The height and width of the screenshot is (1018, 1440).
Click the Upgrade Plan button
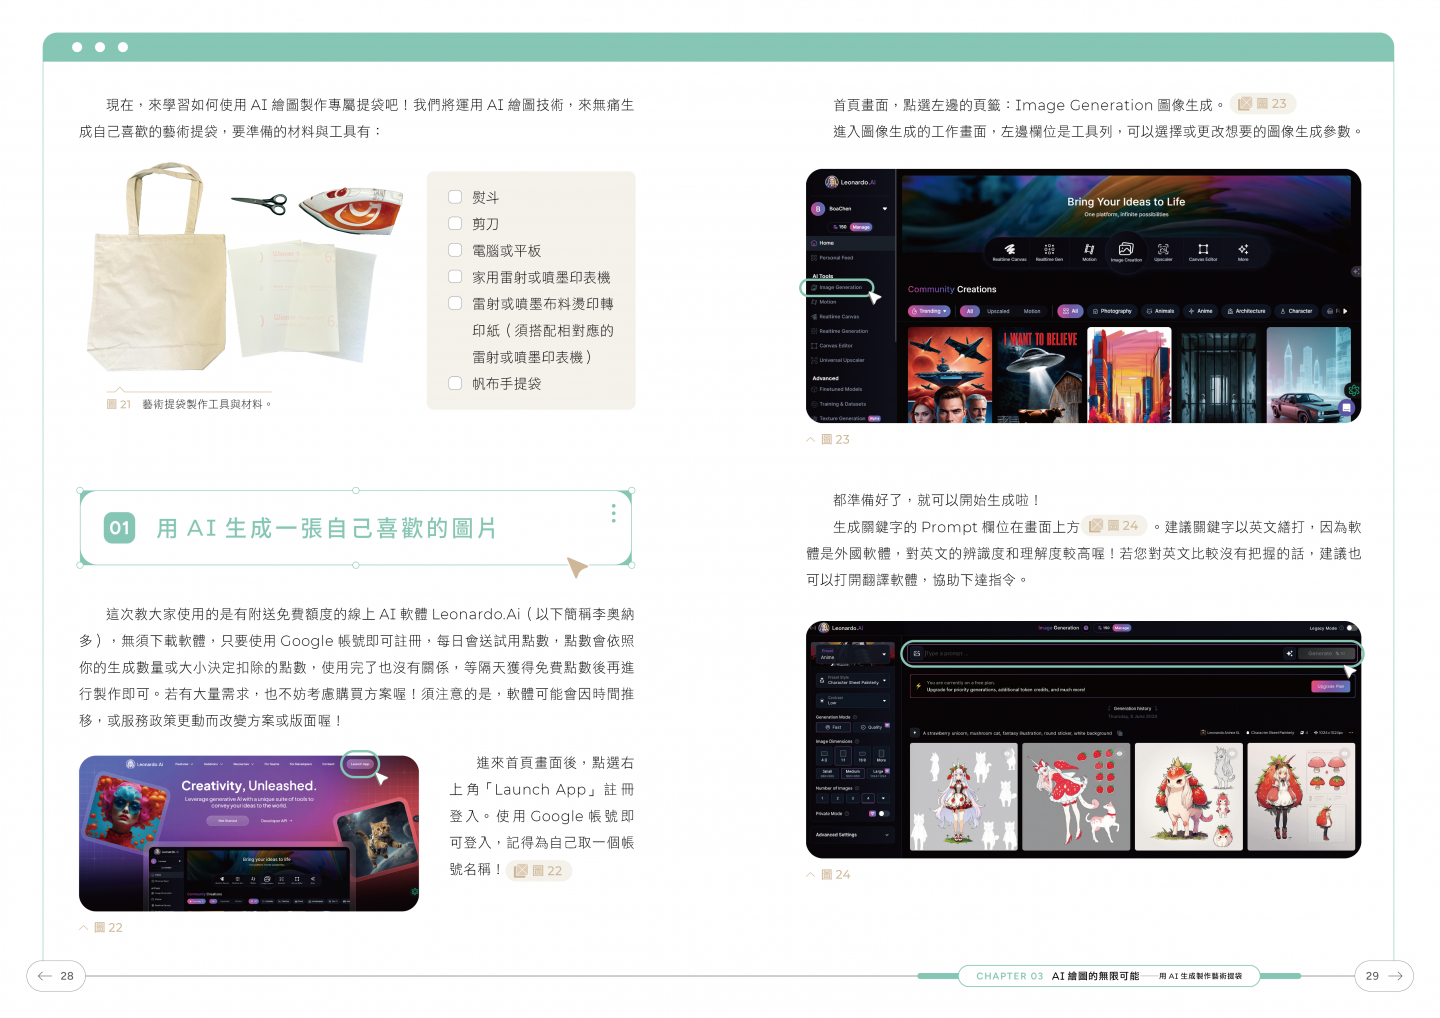pyautogui.click(x=1330, y=686)
